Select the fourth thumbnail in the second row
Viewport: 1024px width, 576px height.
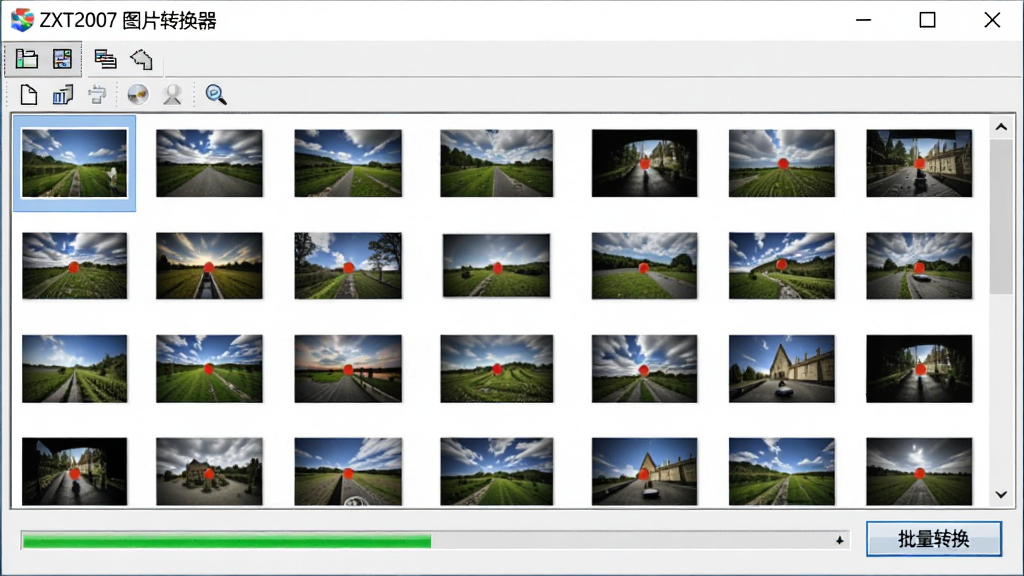496,265
